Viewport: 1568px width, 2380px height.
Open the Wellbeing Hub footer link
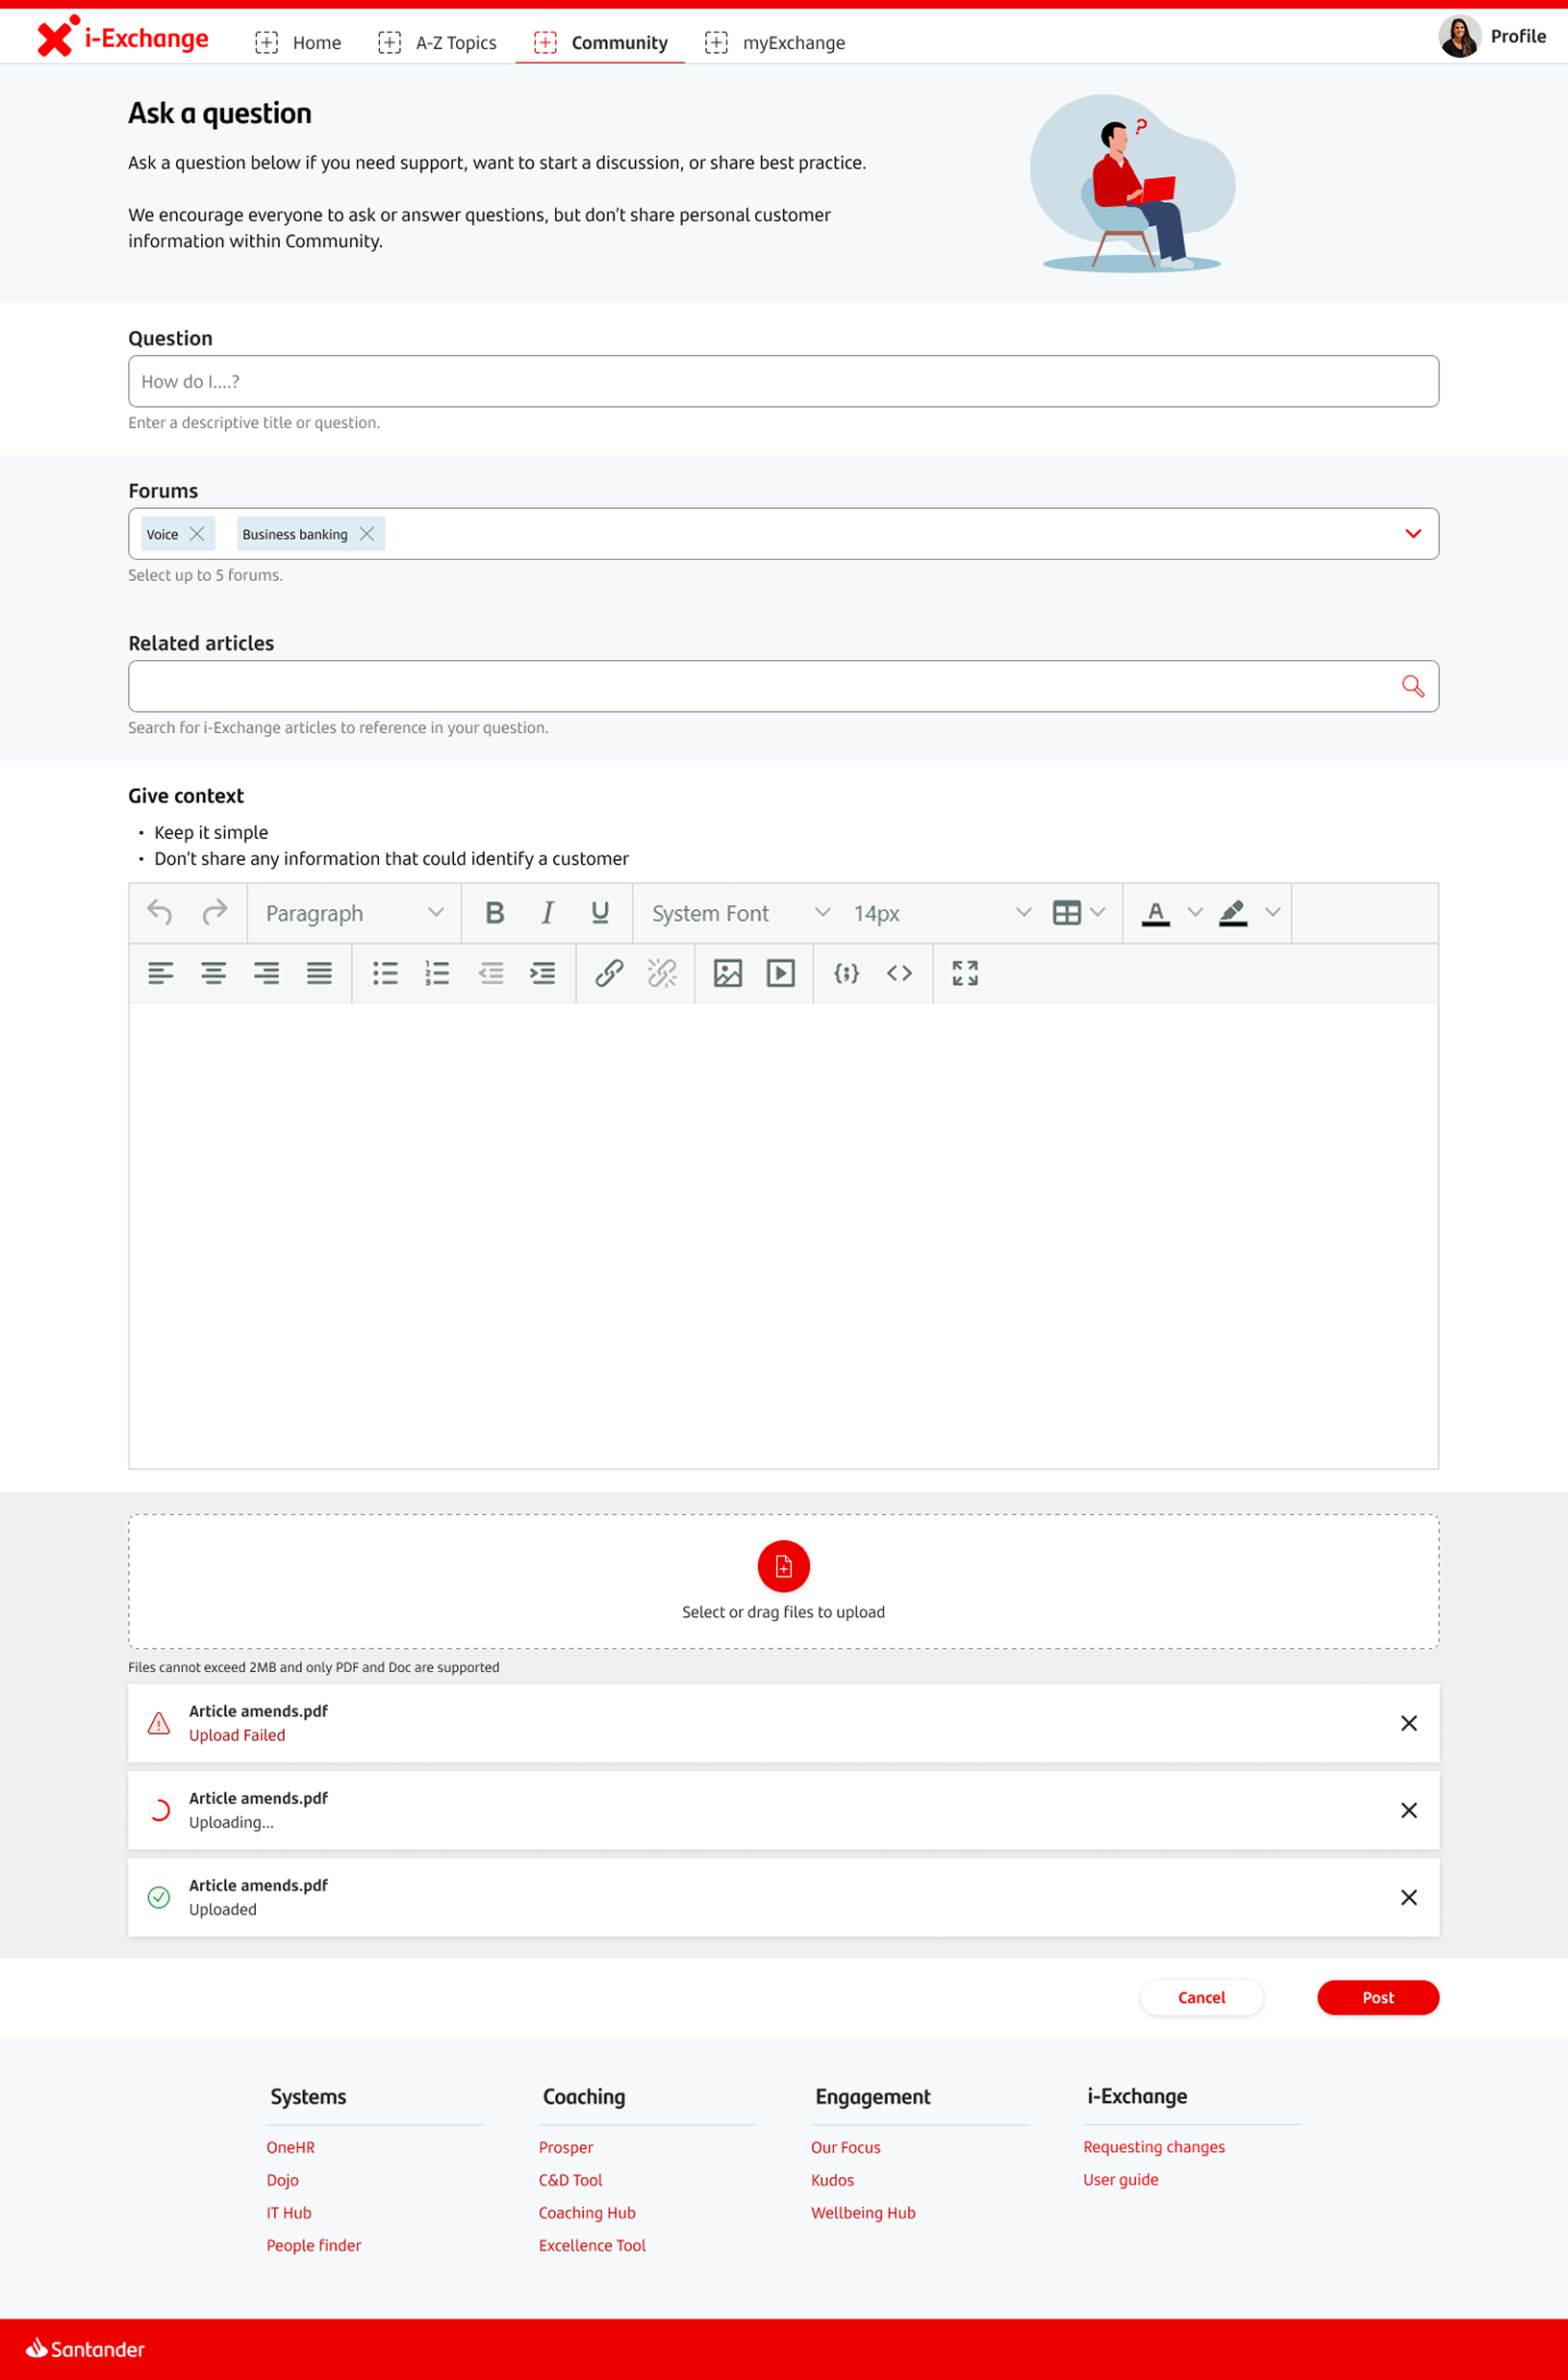coord(863,2213)
